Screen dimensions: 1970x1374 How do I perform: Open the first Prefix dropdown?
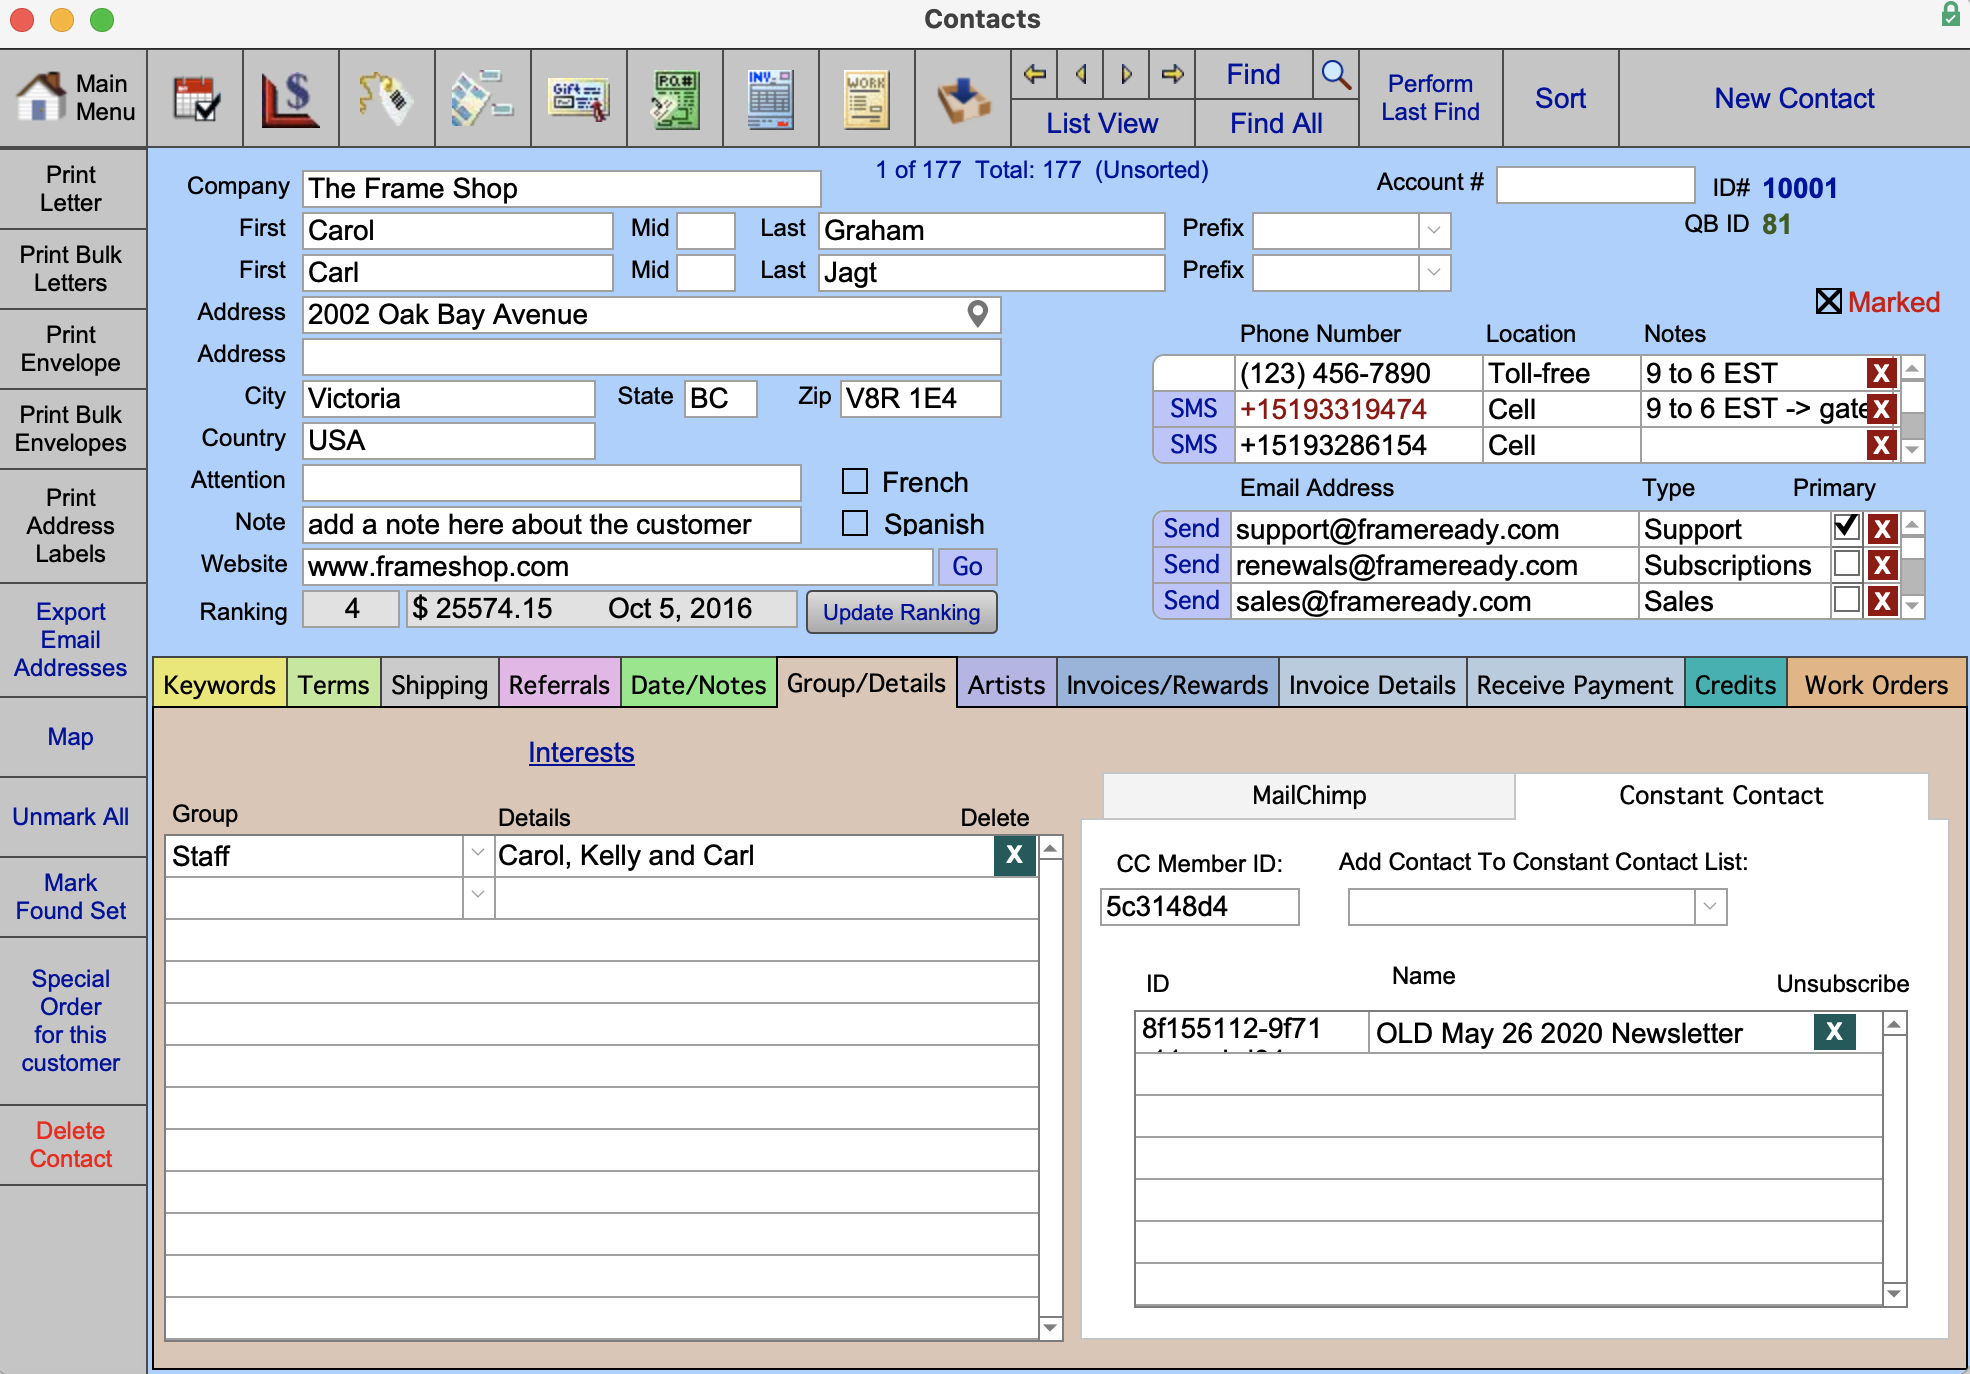(x=1433, y=230)
